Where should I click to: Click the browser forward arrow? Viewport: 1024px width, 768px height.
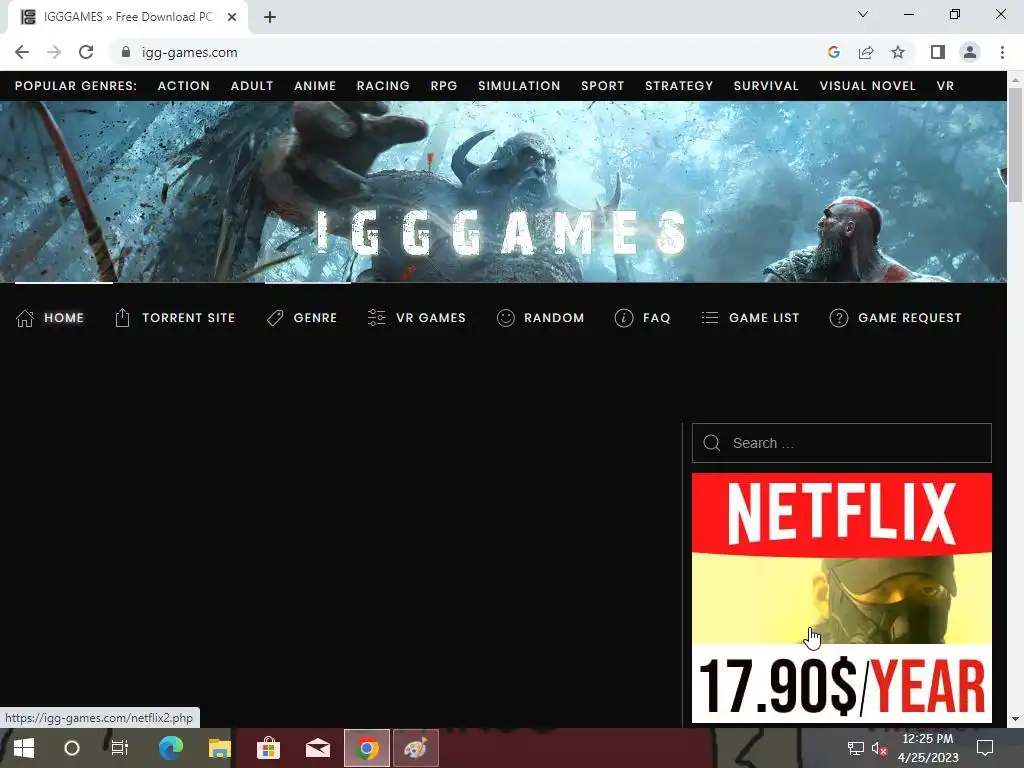54,52
